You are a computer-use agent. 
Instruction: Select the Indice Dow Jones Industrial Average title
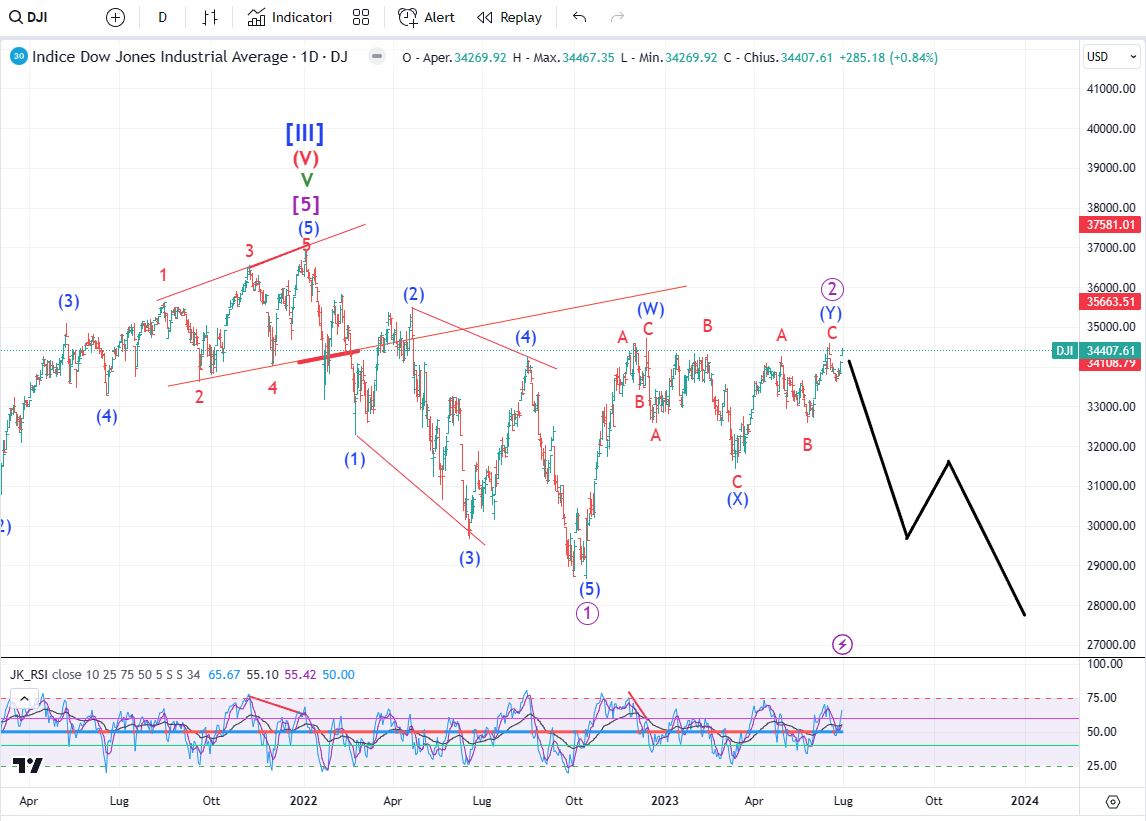190,56
